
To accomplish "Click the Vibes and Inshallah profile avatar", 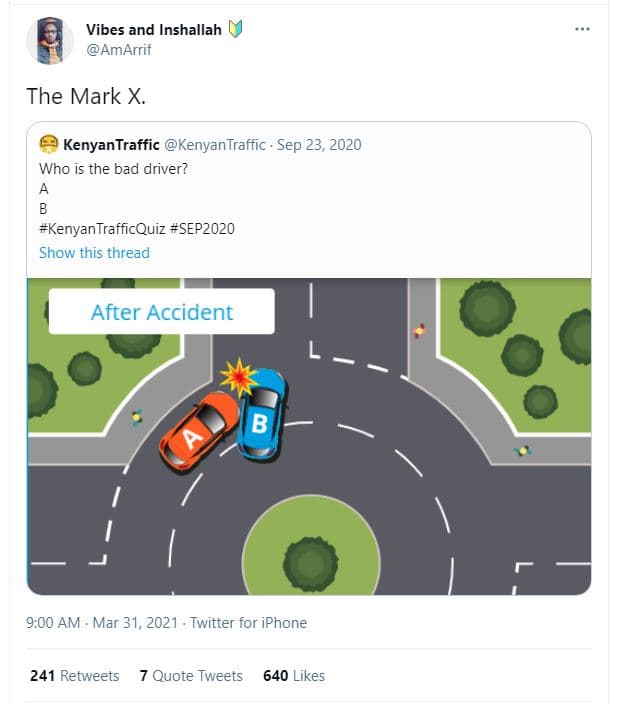I will [x=49, y=40].
